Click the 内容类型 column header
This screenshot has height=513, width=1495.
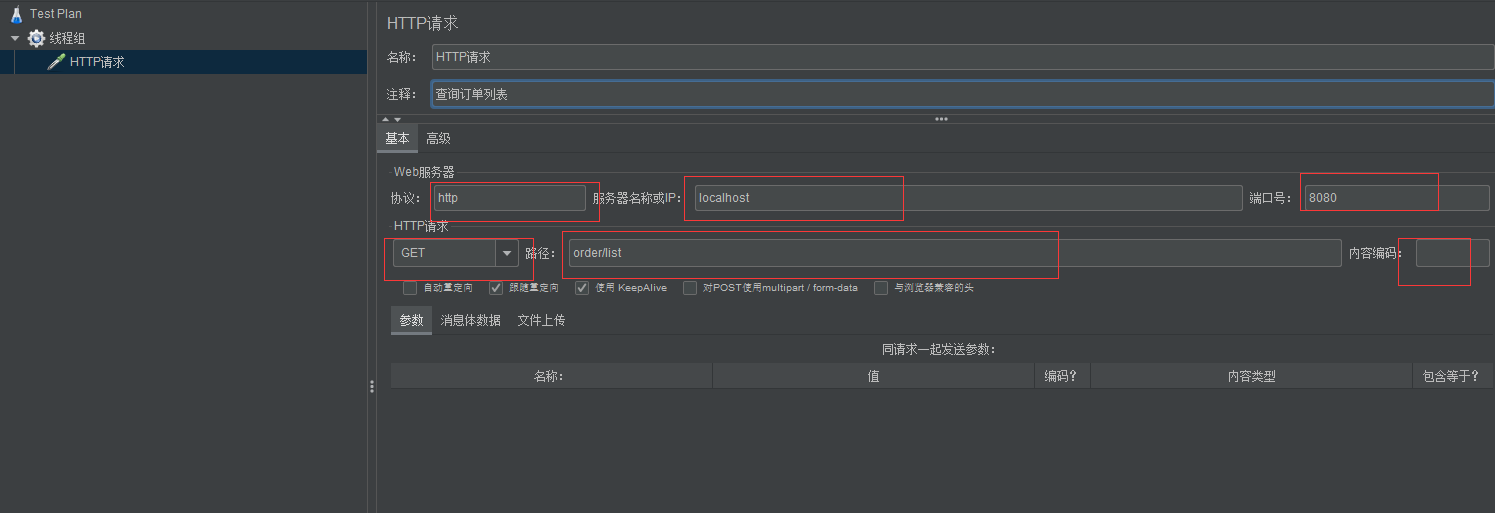point(1251,376)
